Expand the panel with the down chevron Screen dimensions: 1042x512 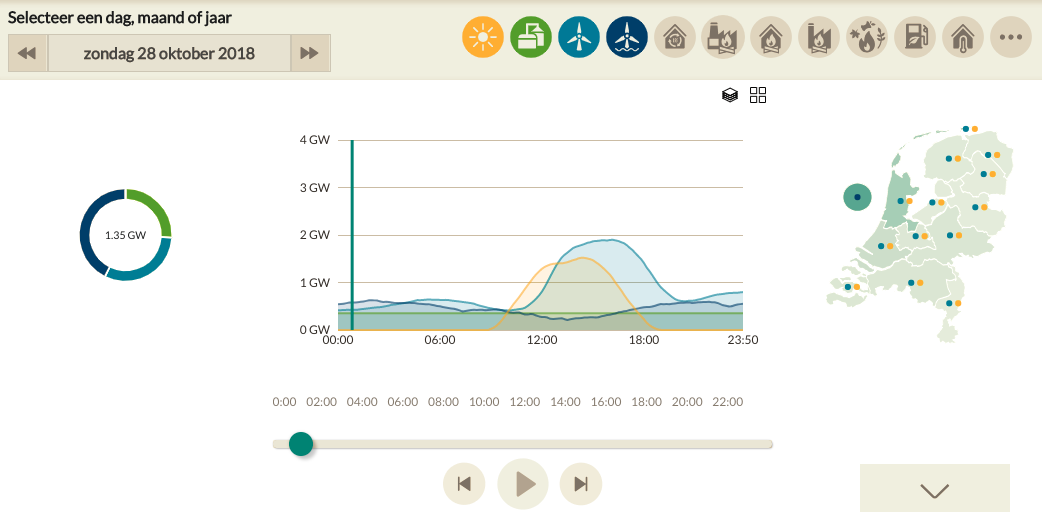934,490
